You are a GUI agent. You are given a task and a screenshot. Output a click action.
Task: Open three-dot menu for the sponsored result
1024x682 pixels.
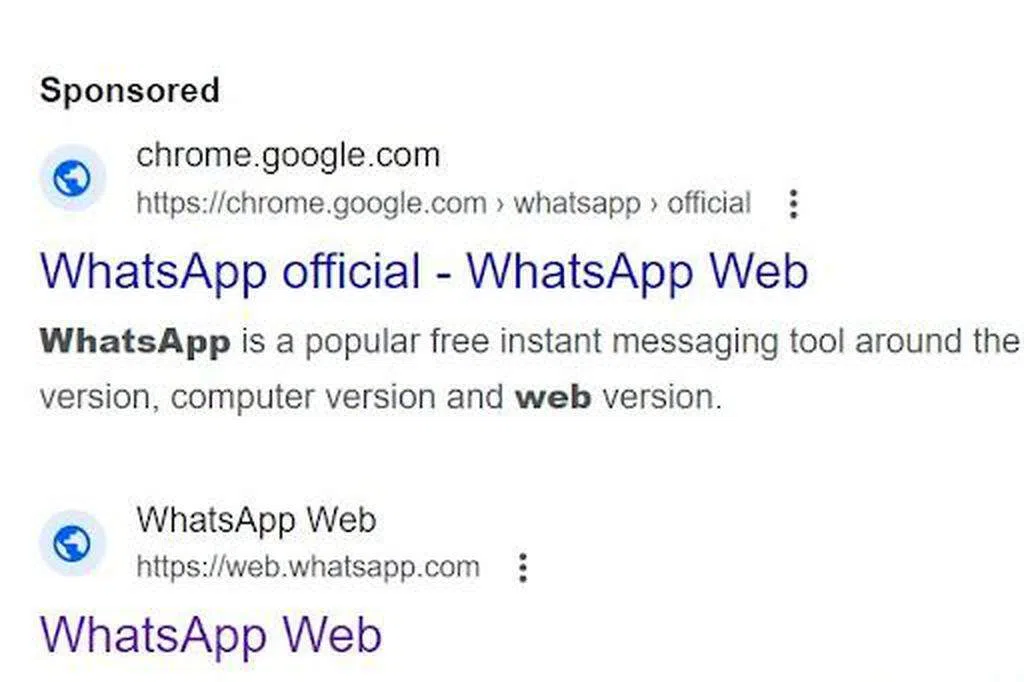pyautogui.click(x=793, y=204)
